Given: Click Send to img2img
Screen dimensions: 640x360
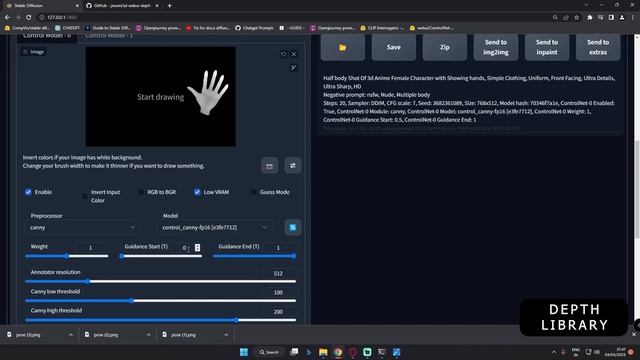Looking at the screenshot, I should (x=496, y=47).
